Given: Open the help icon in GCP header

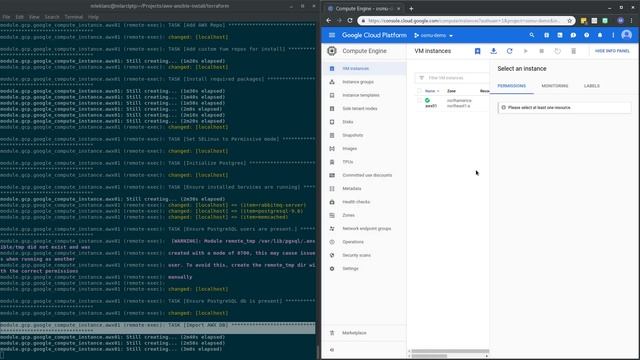Looking at the screenshot, I should [587, 36].
